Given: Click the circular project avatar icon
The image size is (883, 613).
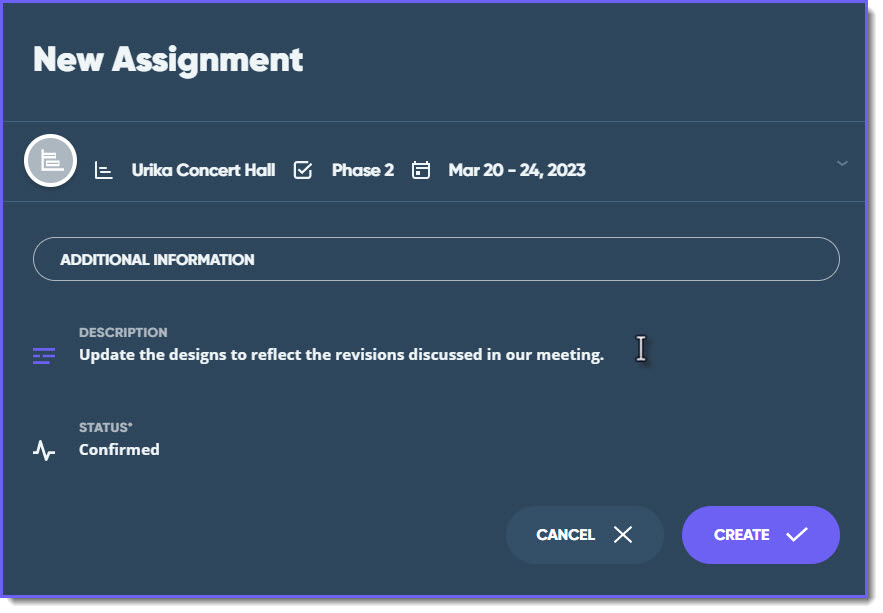Looking at the screenshot, I should tap(50, 160).
